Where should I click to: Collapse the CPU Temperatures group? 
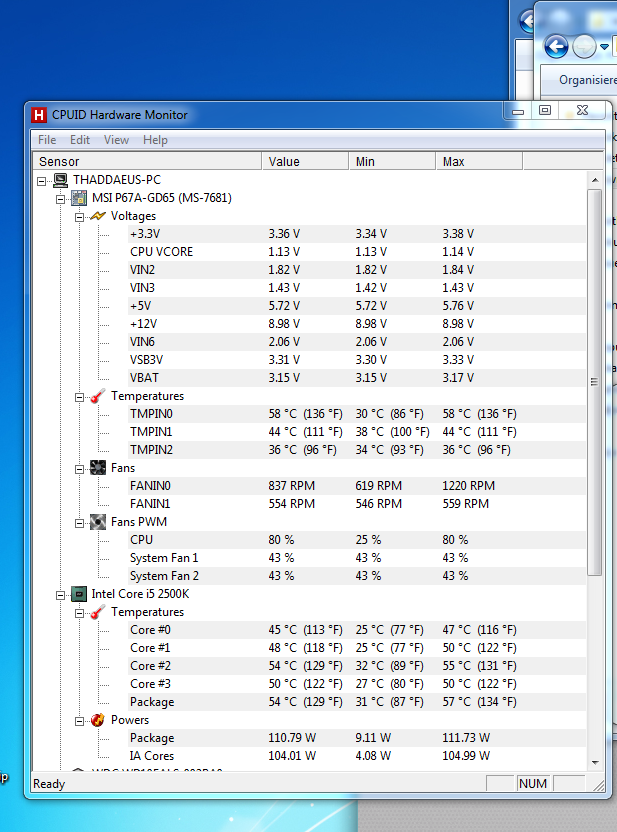tap(79, 613)
